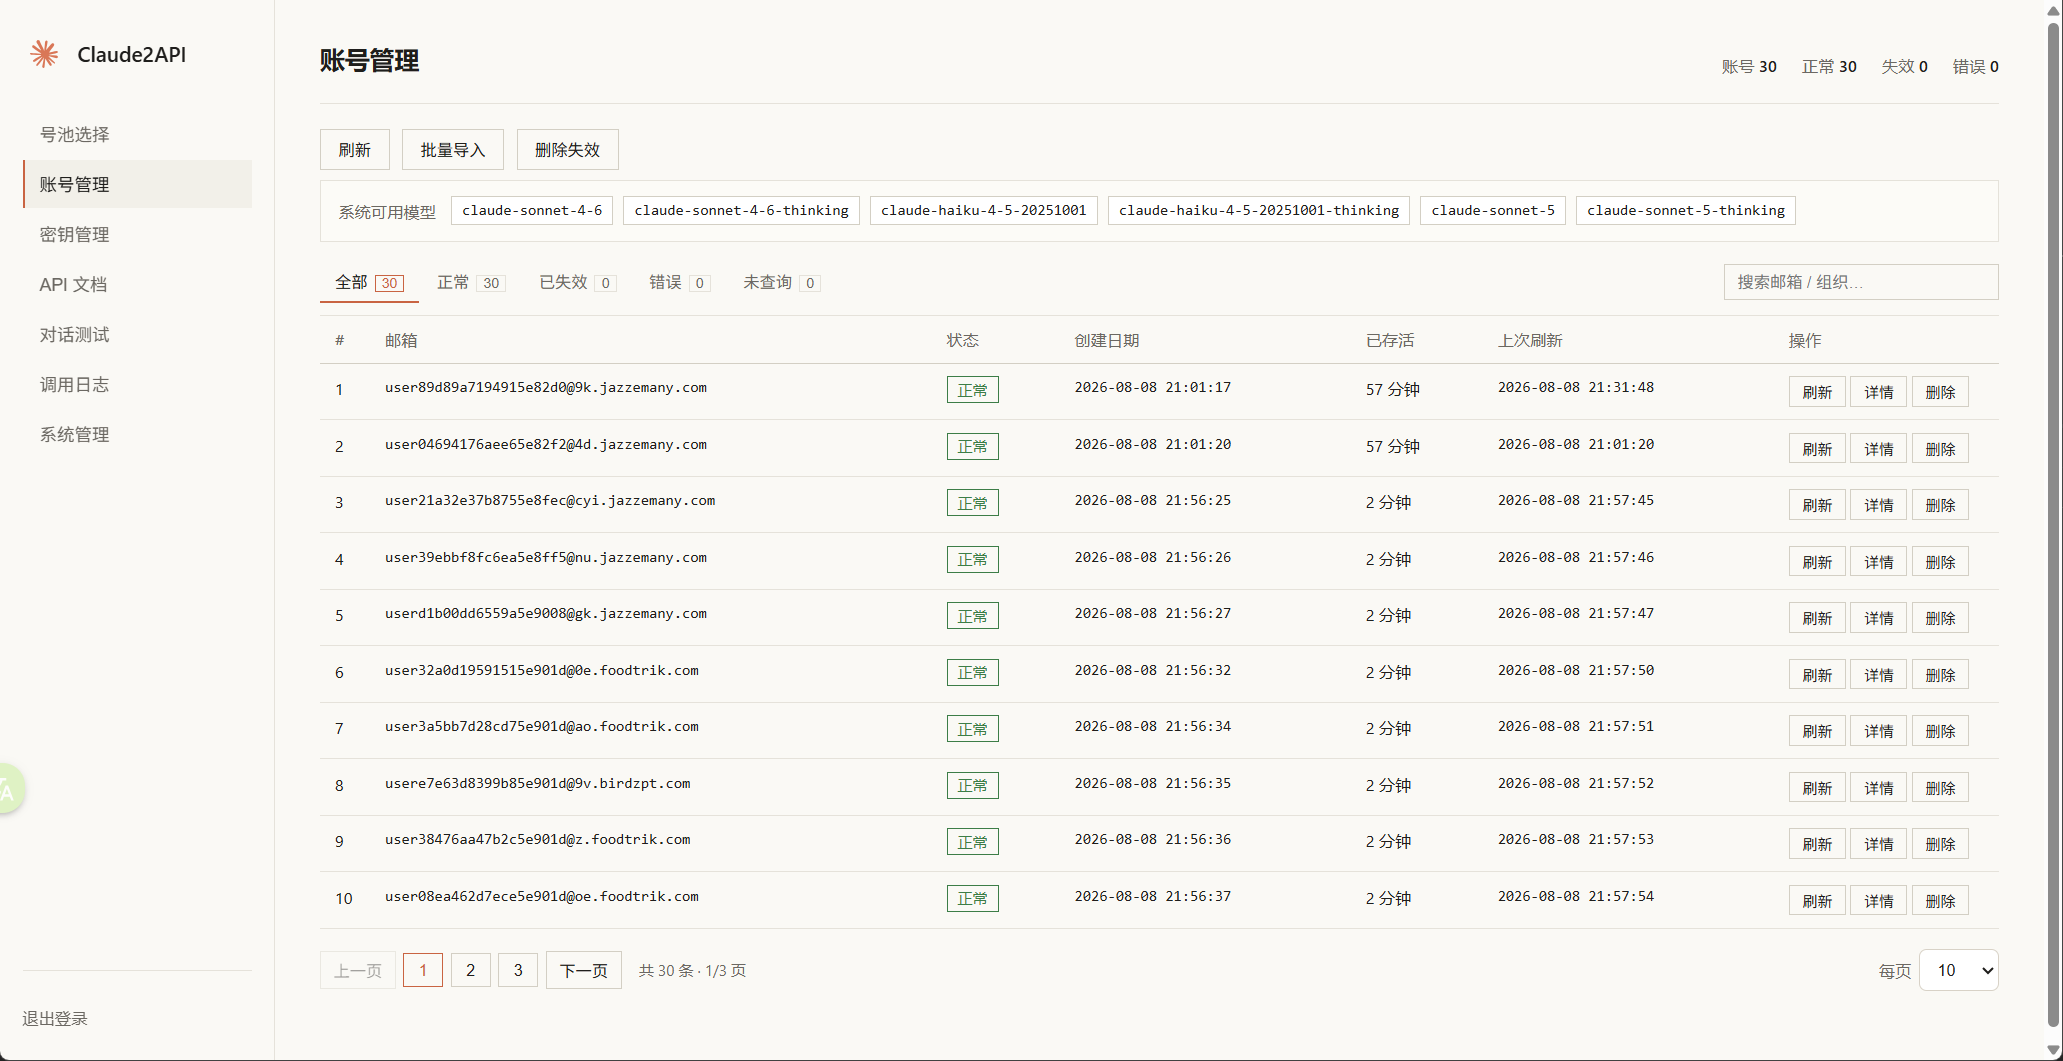Click the vertical scrollbar on the right
The width and height of the screenshot is (2063, 1061).
(x=2053, y=525)
